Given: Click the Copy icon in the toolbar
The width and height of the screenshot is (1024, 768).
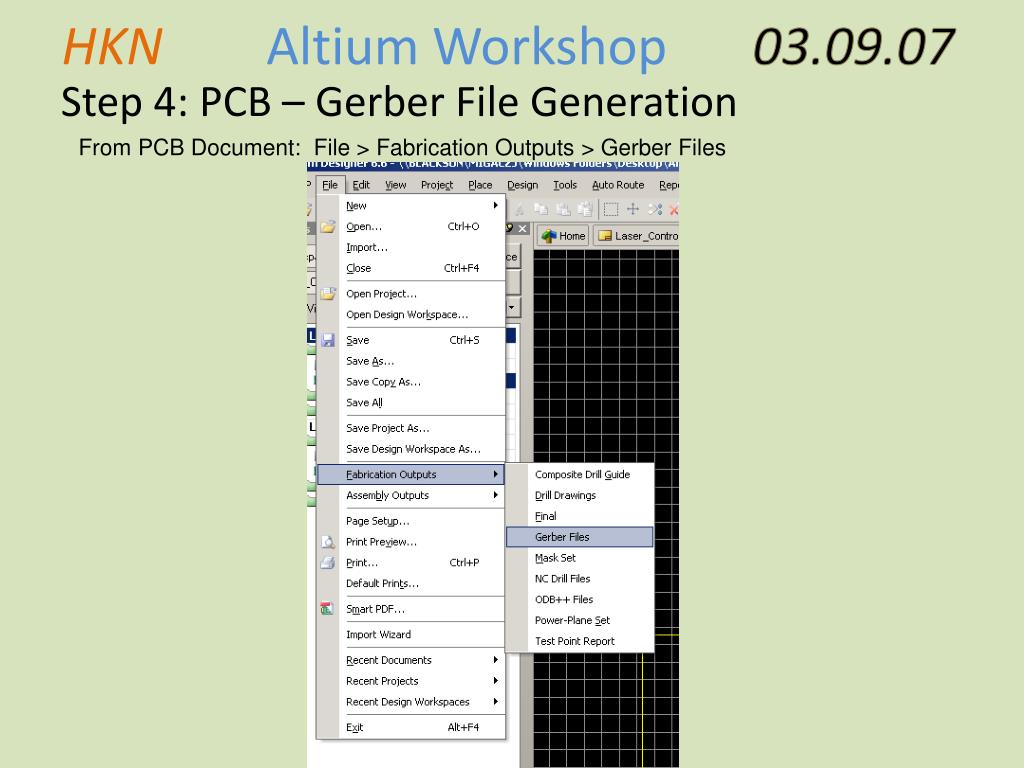Looking at the screenshot, I should coord(541,209).
